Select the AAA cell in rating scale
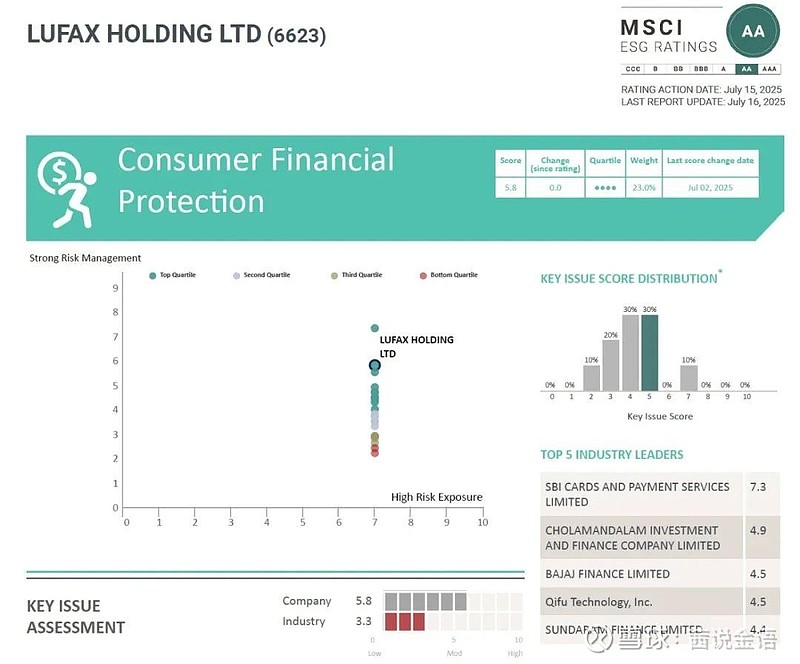This screenshot has width=800, height=664. pyautogui.click(x=769, y=69)
